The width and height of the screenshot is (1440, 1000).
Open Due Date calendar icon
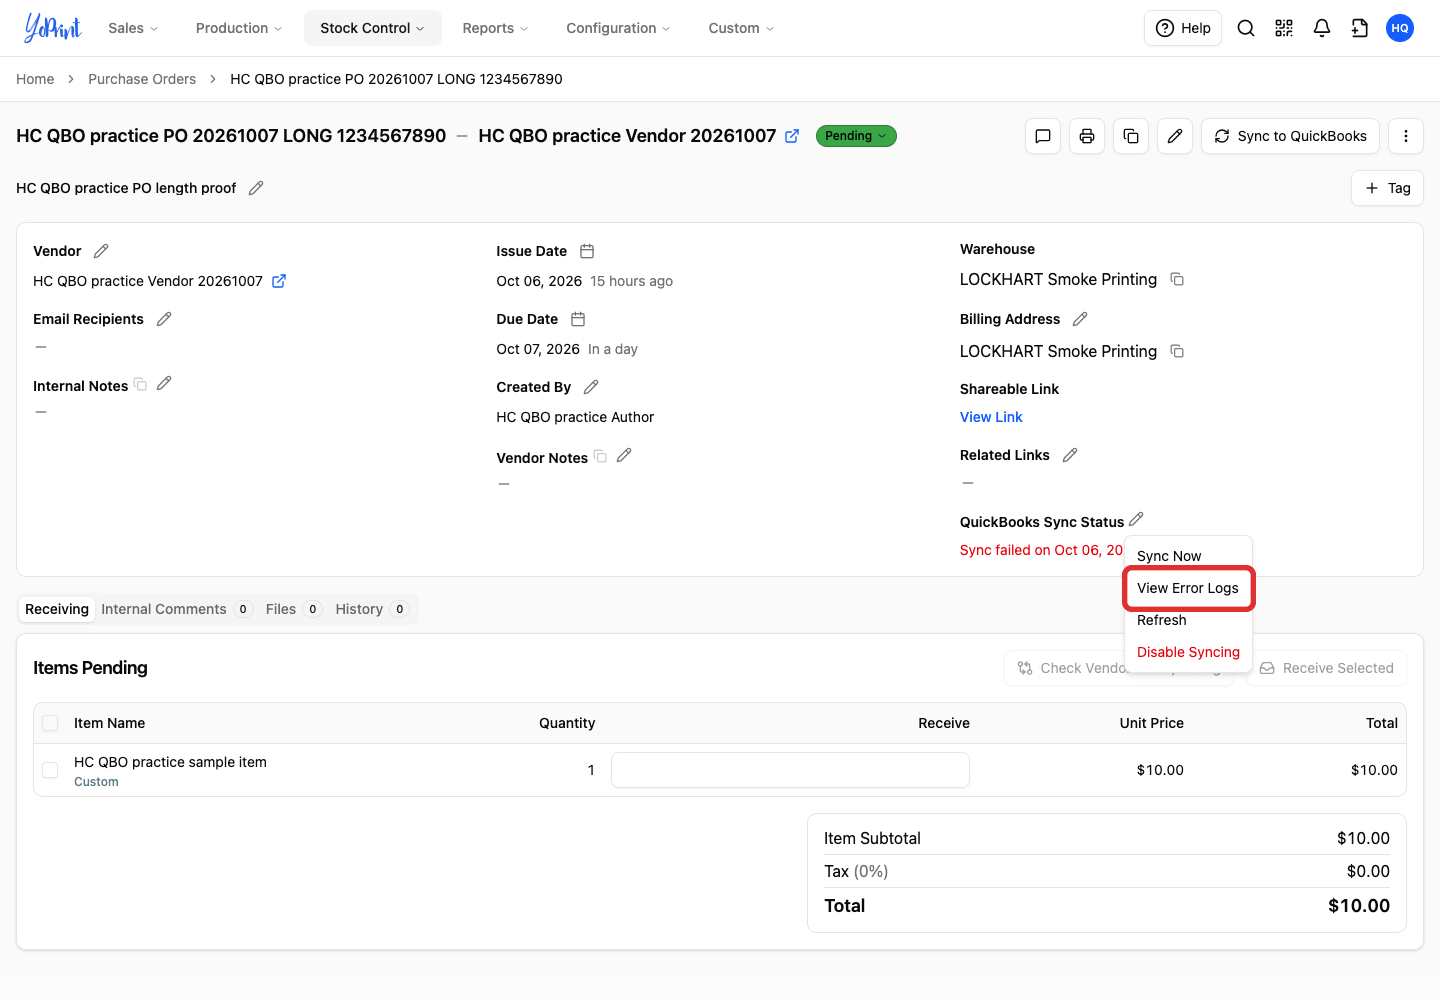578,319
